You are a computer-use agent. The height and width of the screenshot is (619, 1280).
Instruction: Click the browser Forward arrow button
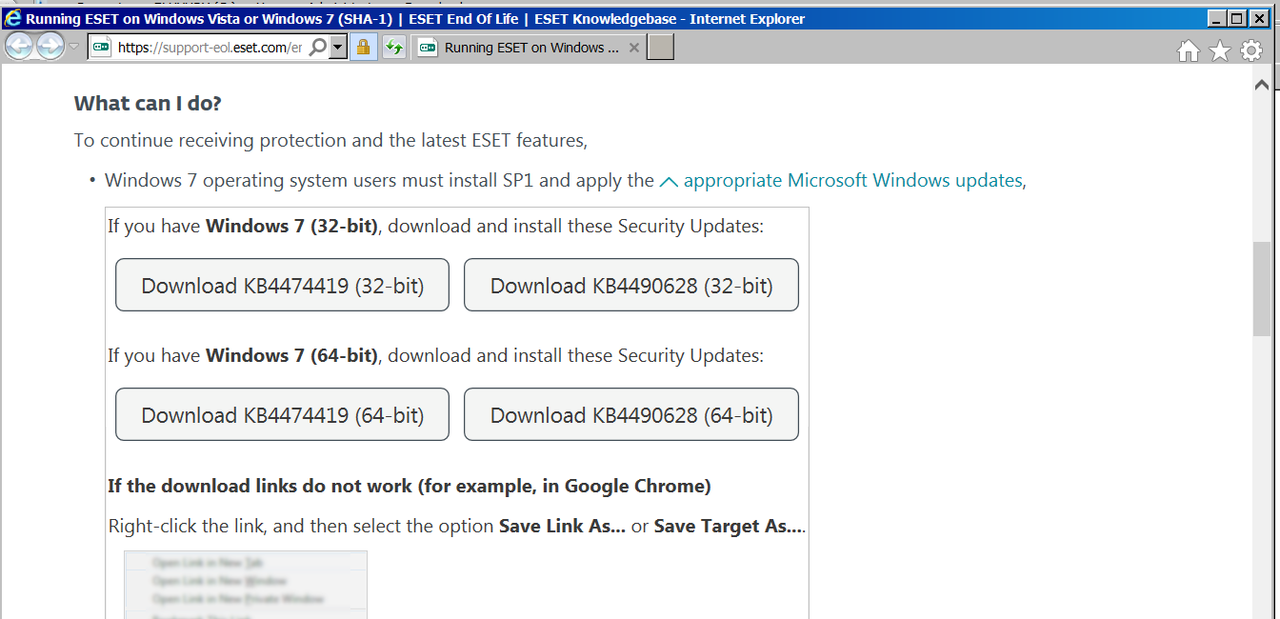(50, 46)
